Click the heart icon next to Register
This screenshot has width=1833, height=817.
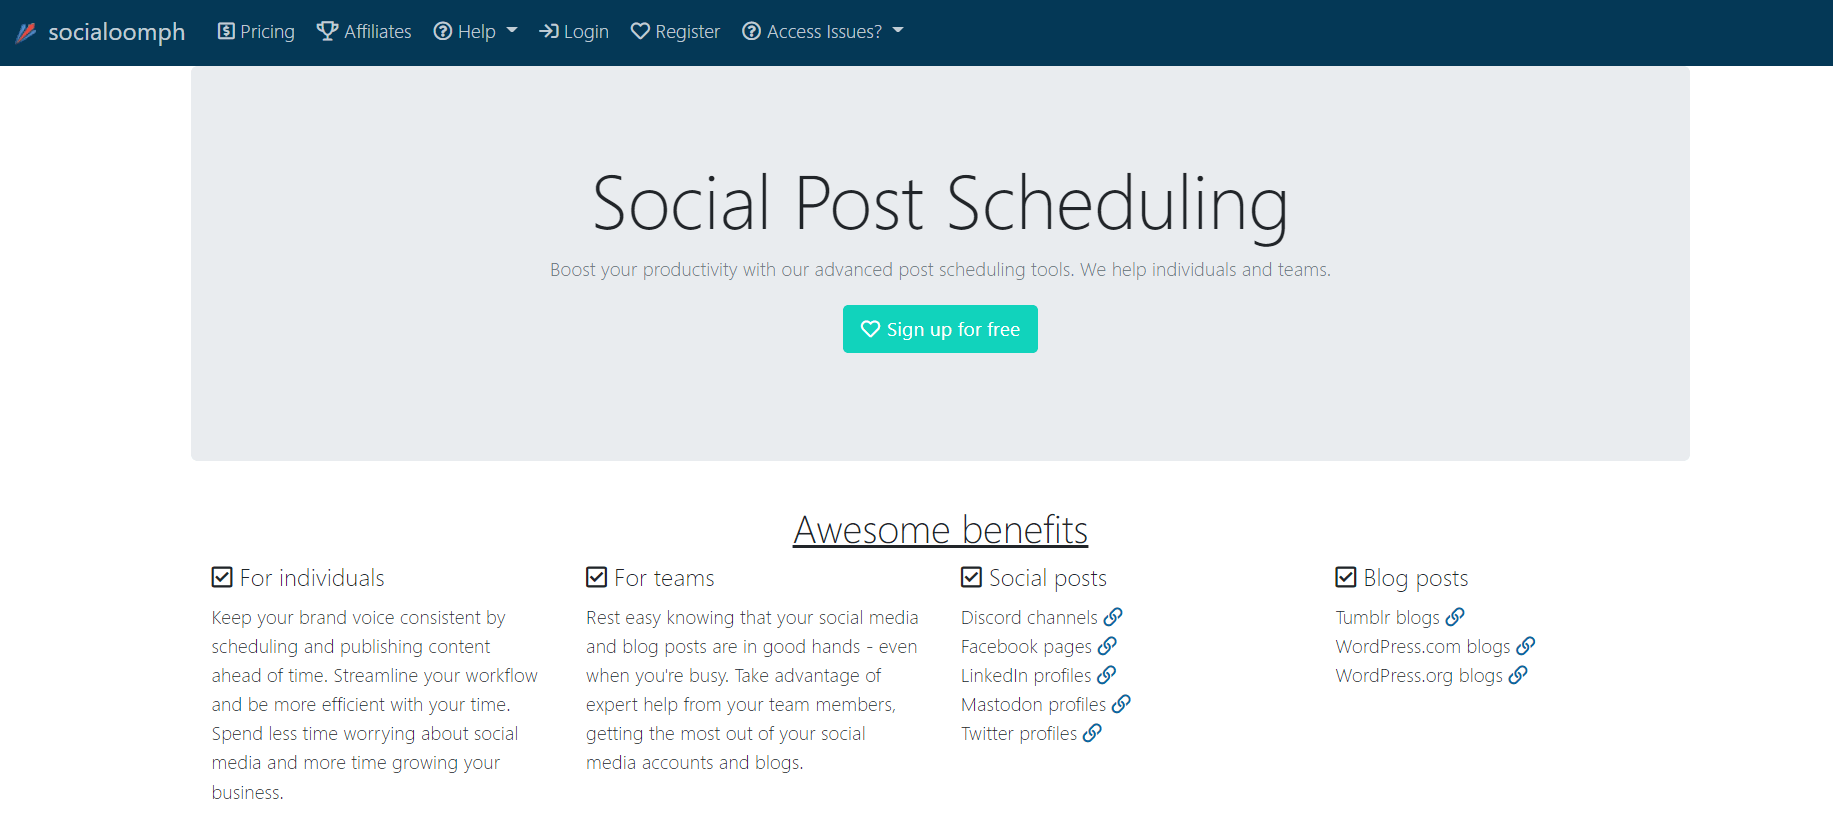640,31
